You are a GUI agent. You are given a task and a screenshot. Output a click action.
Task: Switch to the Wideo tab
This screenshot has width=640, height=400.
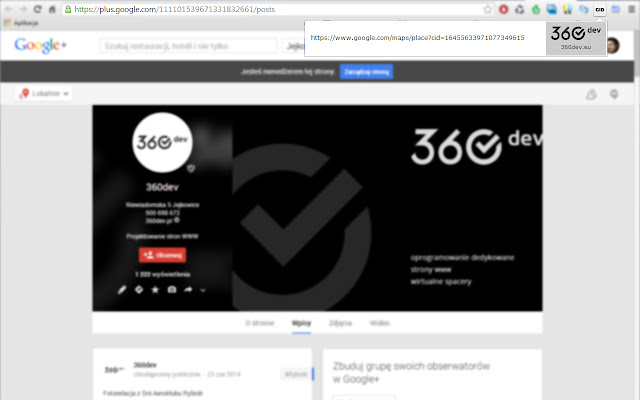point(380,323)
